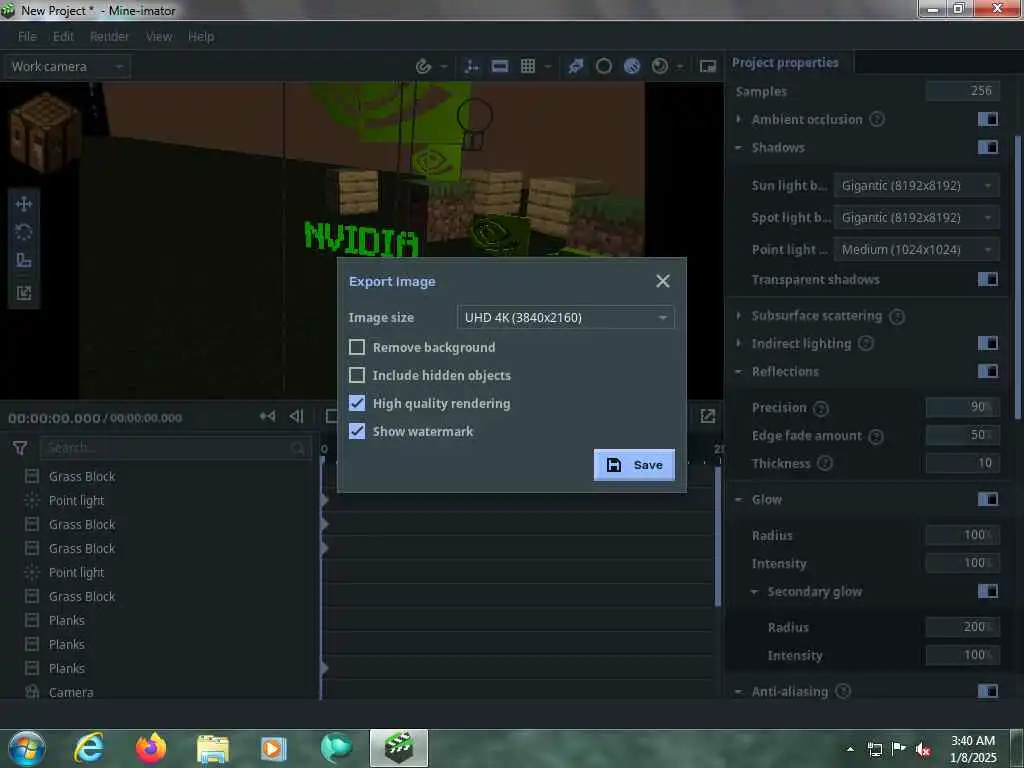Open the Image size dropdown

click(x=566, y=317)
